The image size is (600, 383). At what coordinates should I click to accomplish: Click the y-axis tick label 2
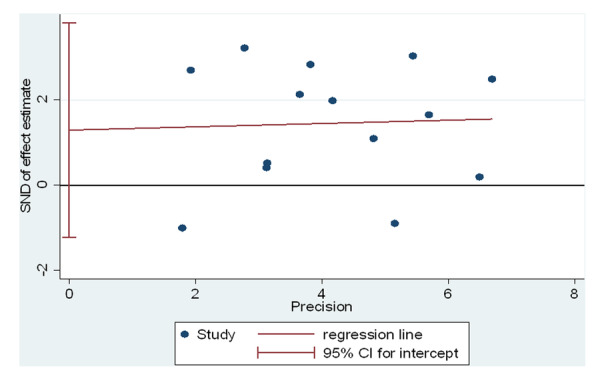click(x=44, y=99)
